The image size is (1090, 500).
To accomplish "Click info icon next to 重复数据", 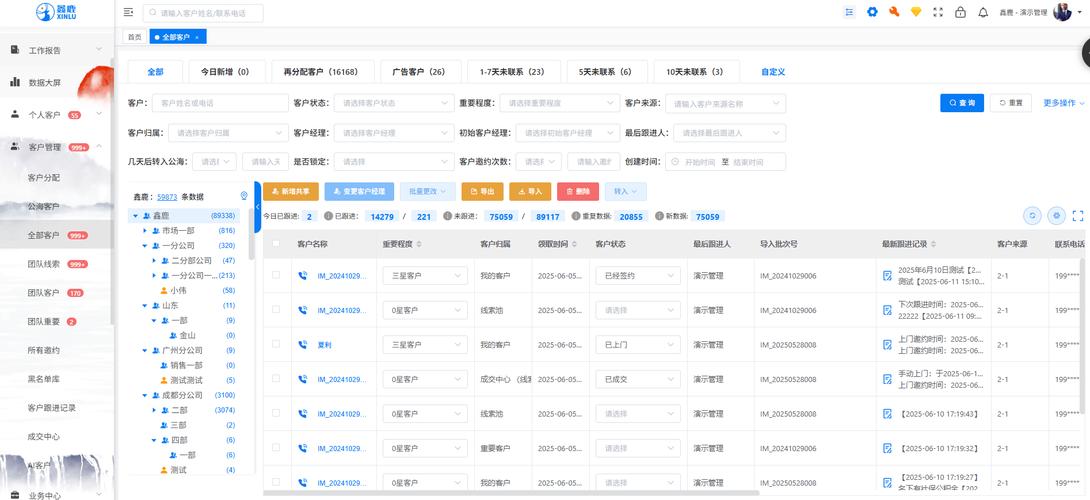I will tap(576, 216).
